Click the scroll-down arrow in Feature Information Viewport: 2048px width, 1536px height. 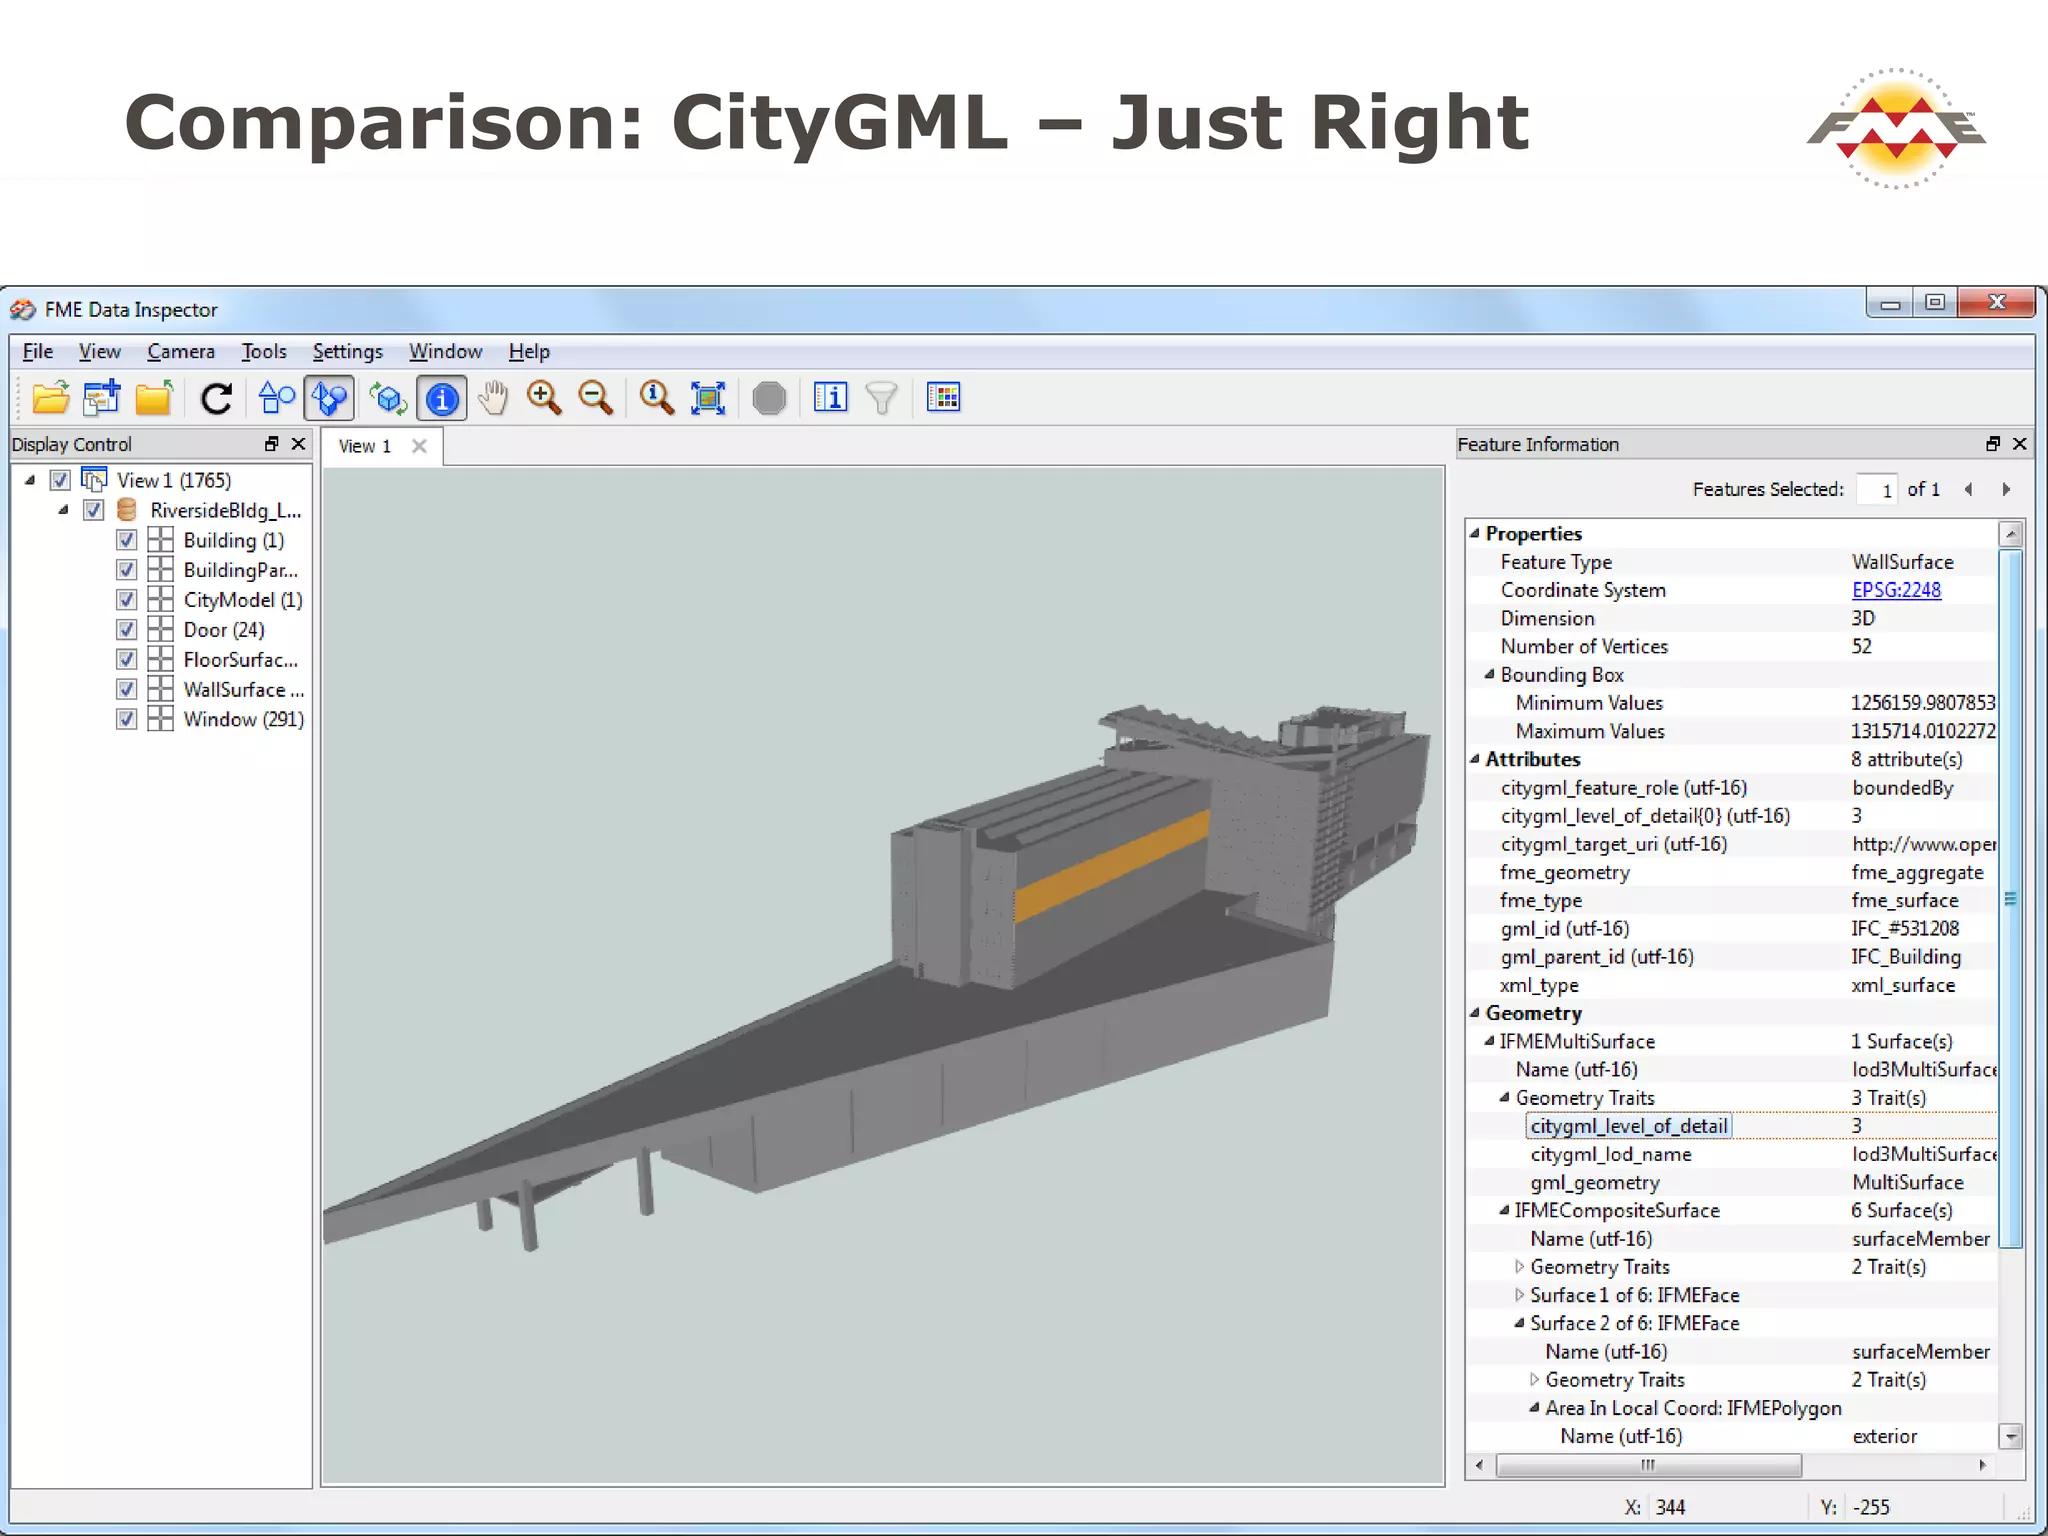point(2011,1436)
